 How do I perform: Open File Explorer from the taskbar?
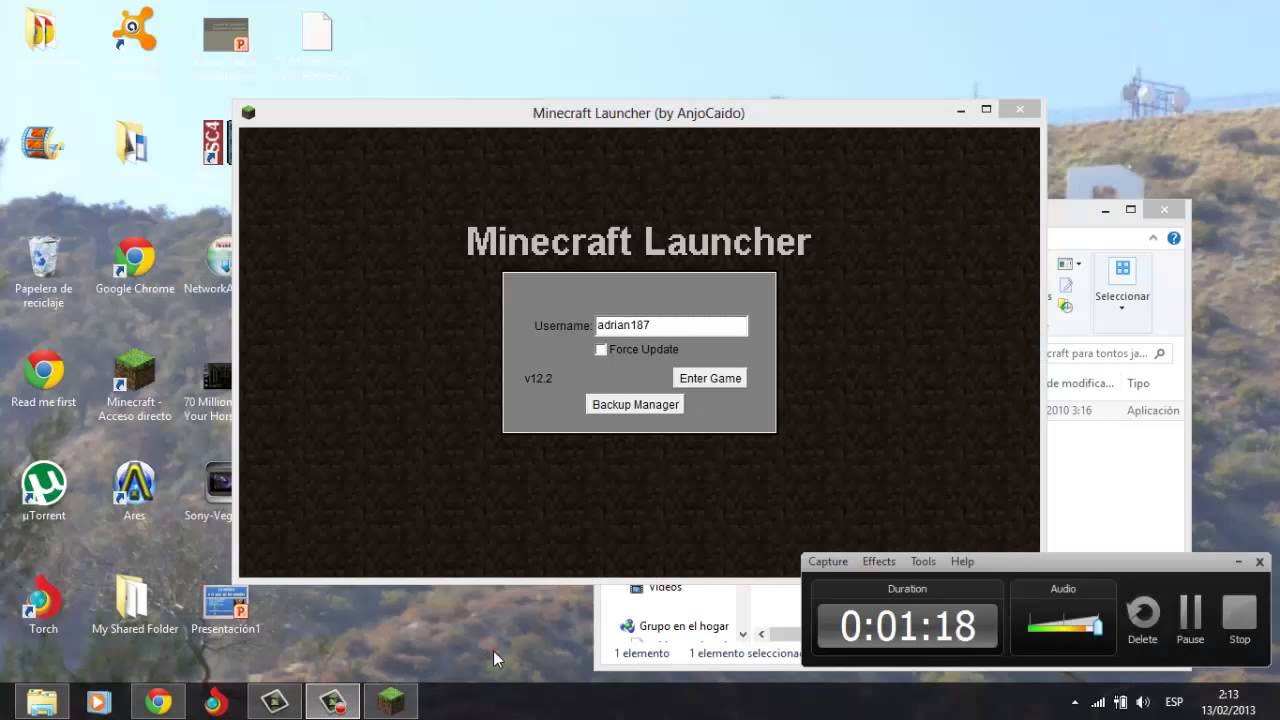pos(42,702)
